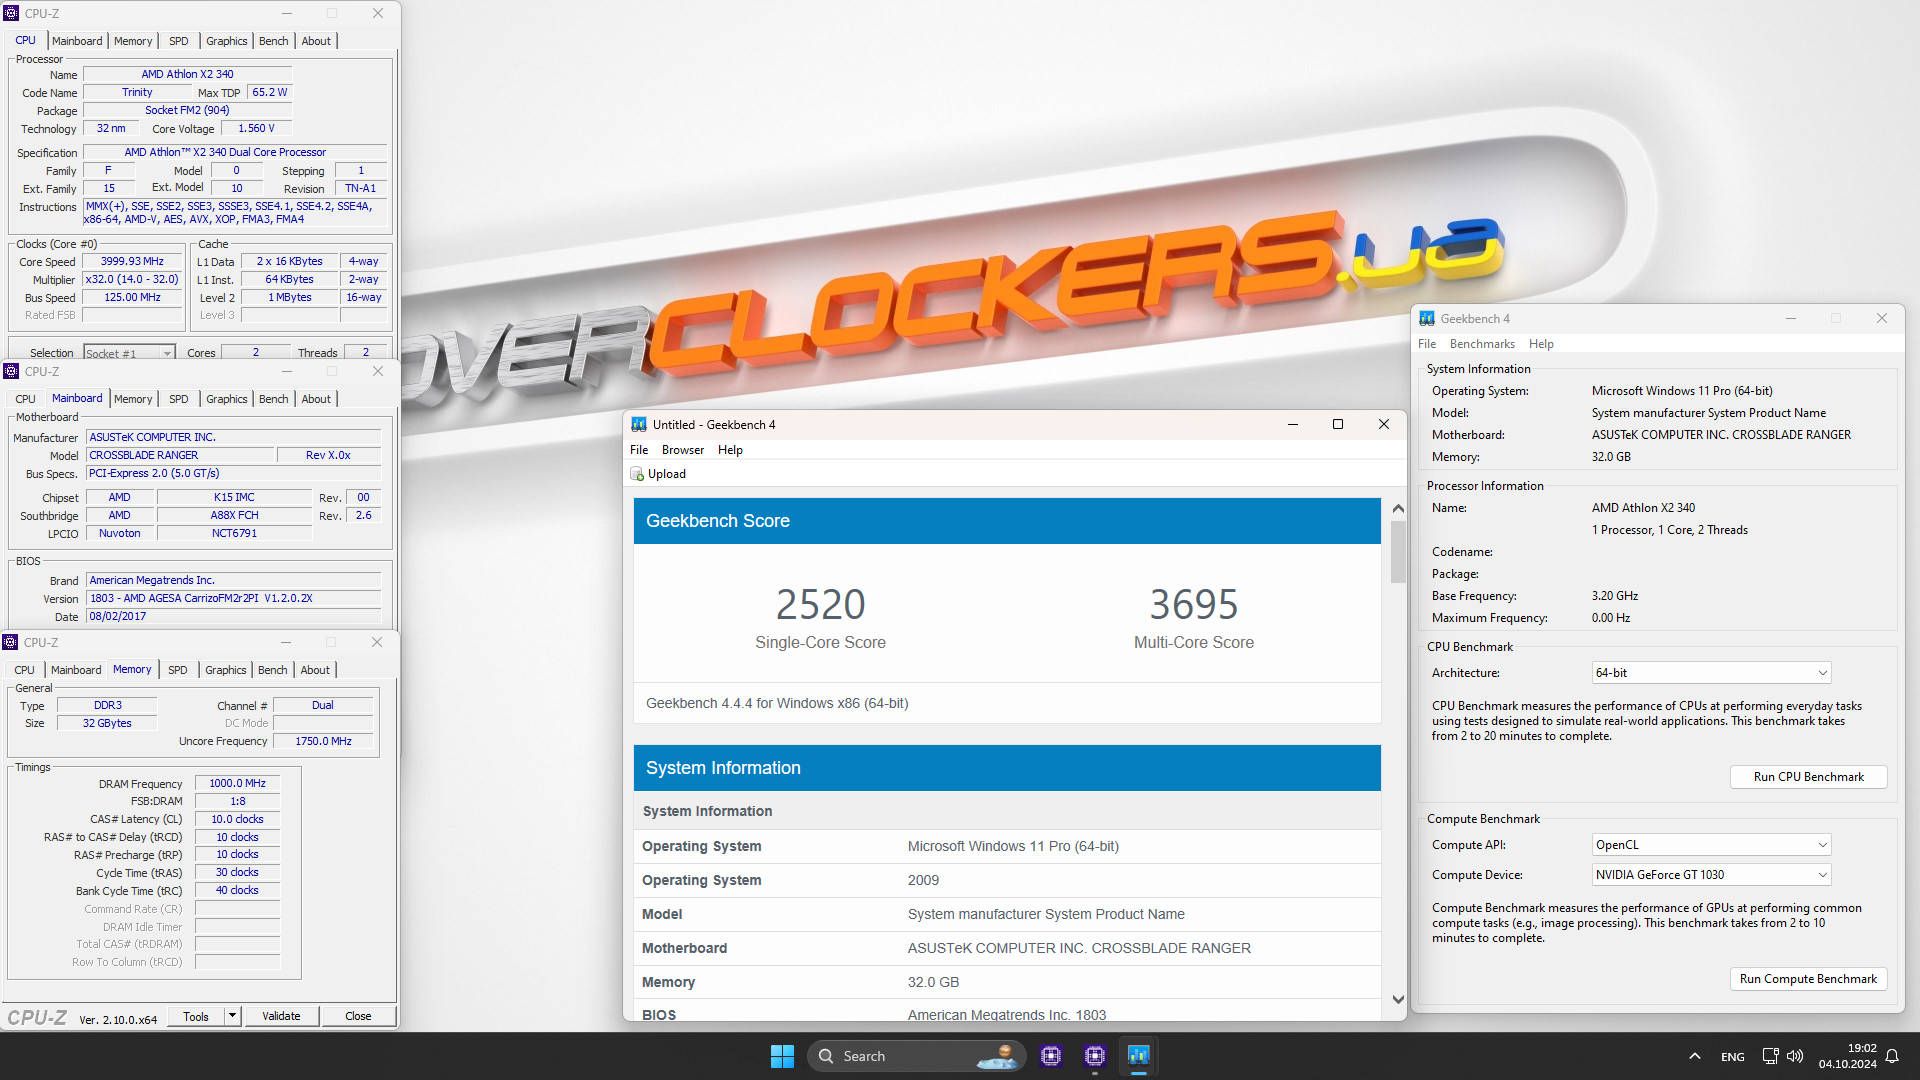
Task: Switch to the Bench tab in the top CPU-Z window
Action: (x=273, y=41)
